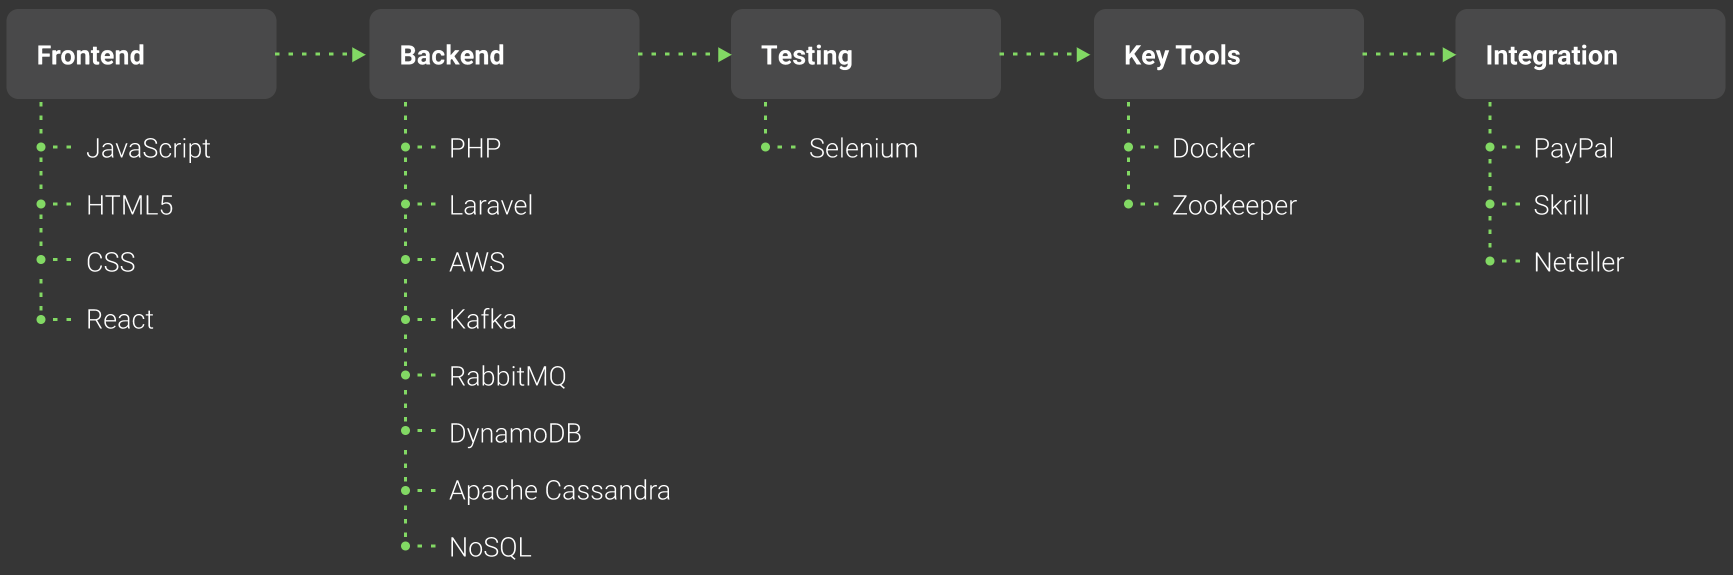The image size is (1733, 575).
Task: Choose the Zookeeper item
Action: coord(1234,205)
